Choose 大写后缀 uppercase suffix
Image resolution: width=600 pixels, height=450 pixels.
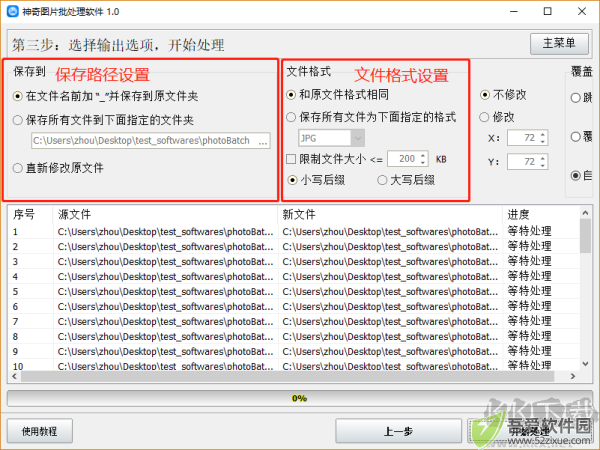click(406, 180)
